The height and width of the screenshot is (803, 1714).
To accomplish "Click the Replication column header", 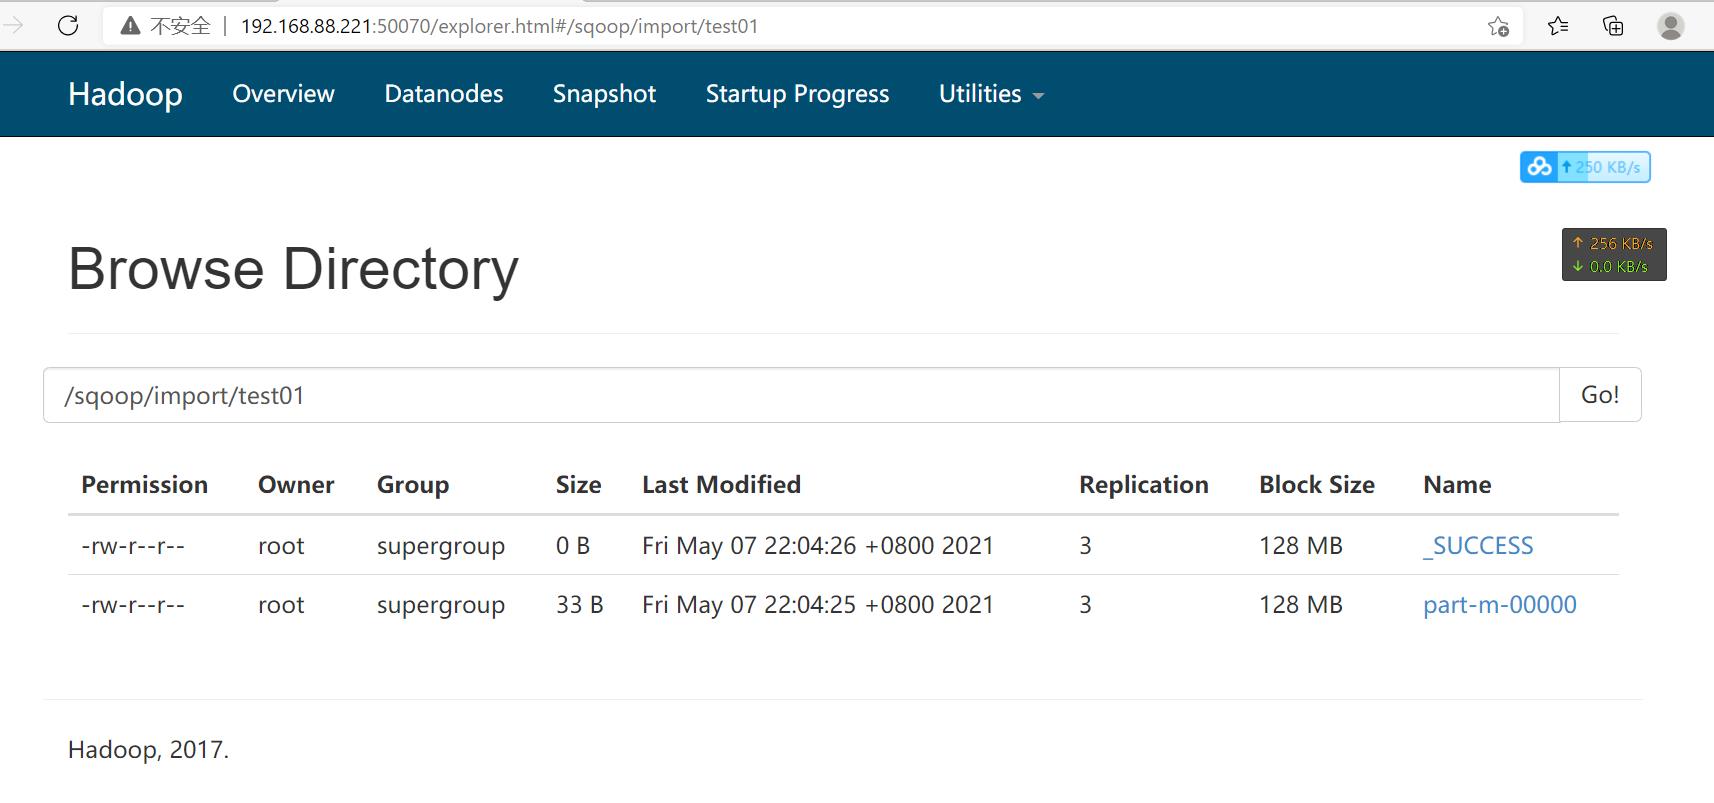I will point(1143,485).
